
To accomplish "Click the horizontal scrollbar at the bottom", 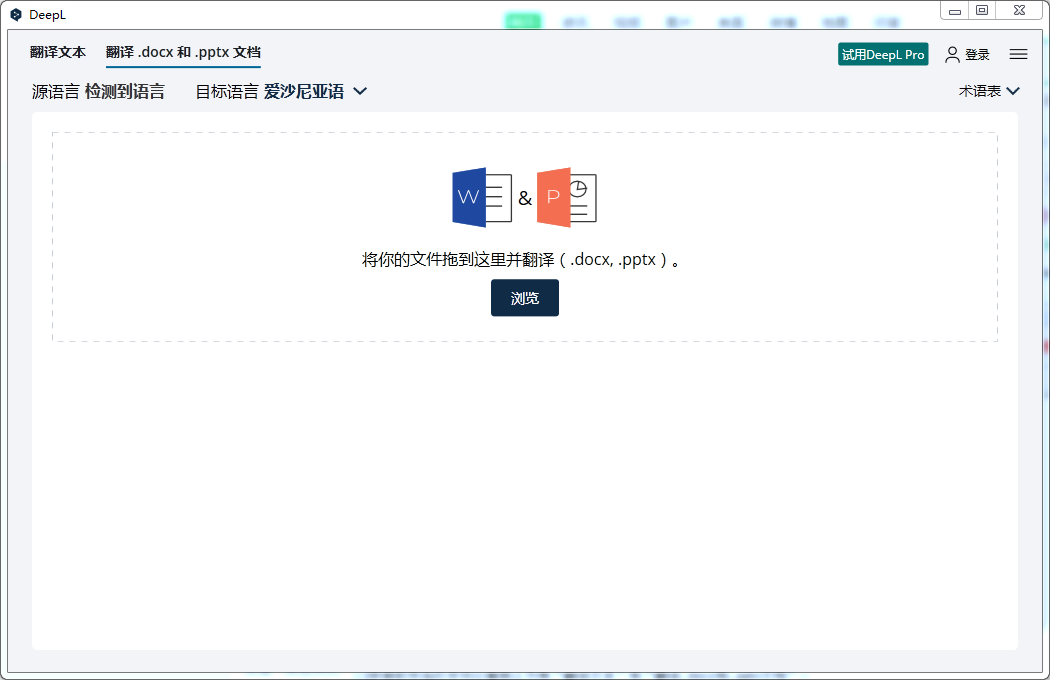I will (x=525, y=675).
